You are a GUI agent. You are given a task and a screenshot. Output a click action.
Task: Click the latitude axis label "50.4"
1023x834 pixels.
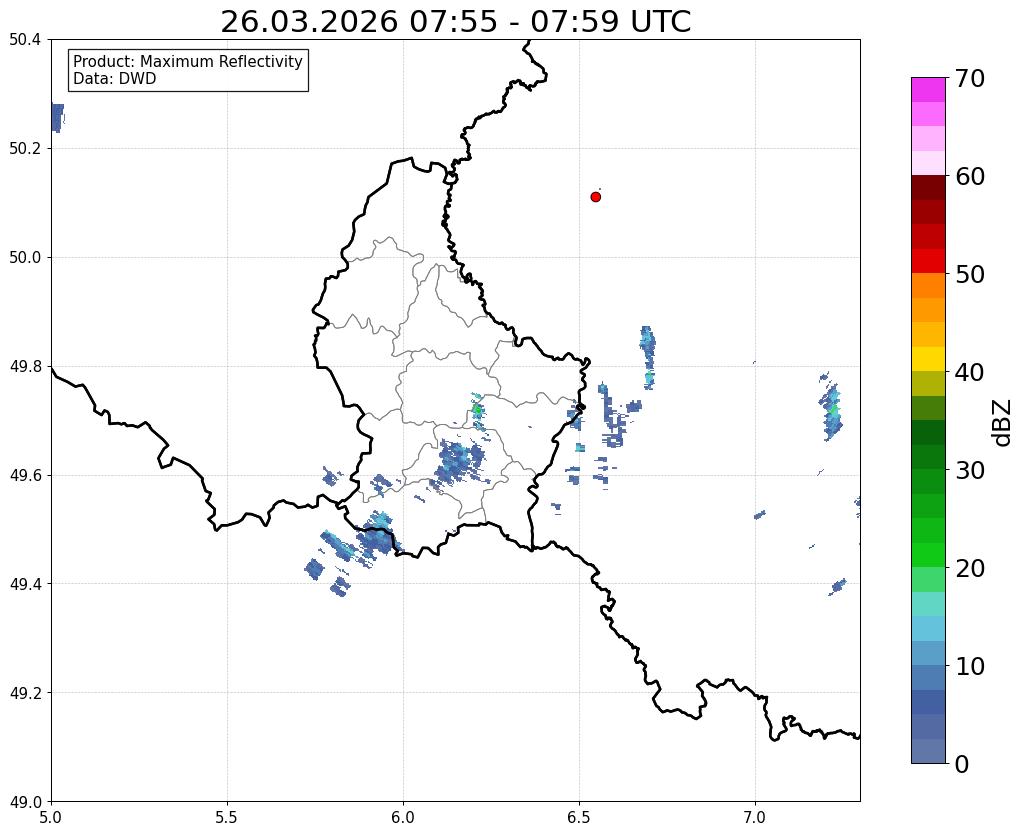pos(25,40)
